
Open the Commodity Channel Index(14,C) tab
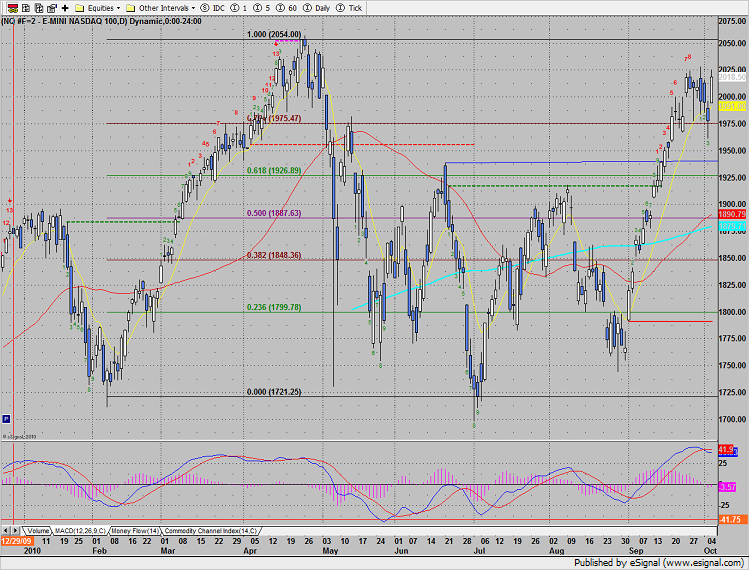coord(211,531)
